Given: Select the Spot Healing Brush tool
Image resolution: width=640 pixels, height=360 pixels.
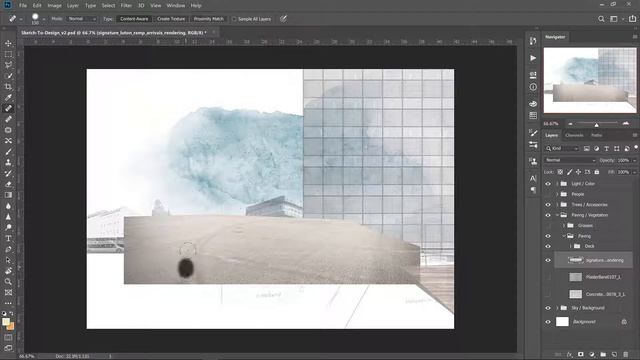Looking at the screenshot, I should coord(8,108).
